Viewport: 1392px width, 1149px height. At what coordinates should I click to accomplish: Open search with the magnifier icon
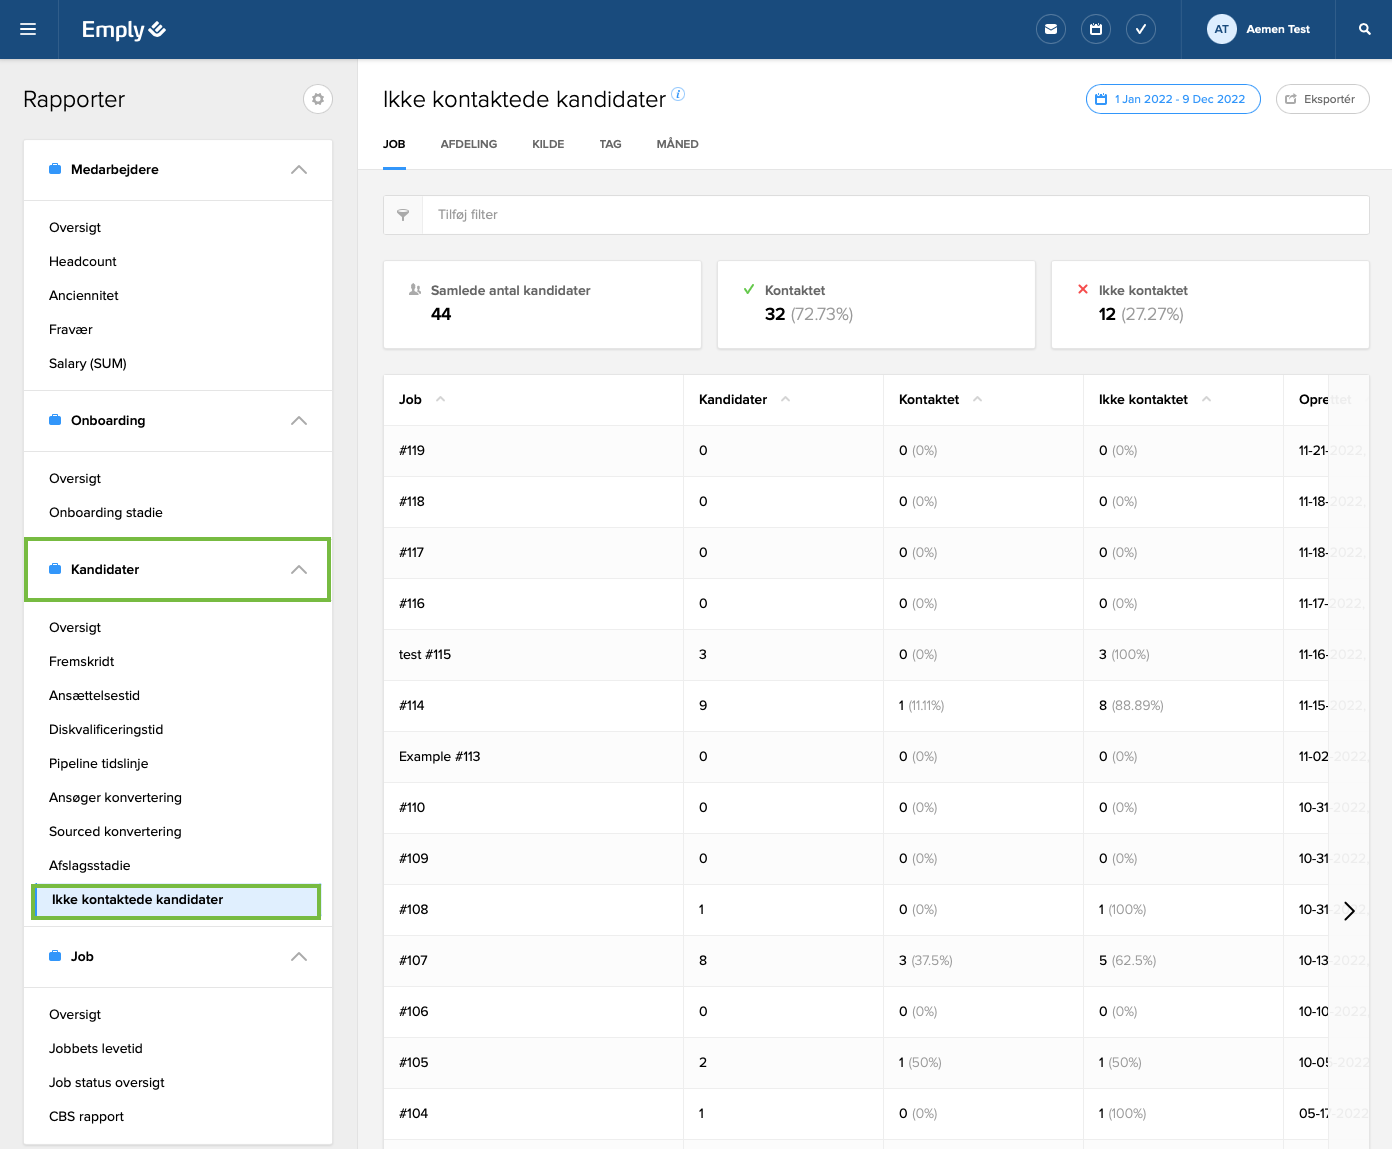click(1365, 29)
